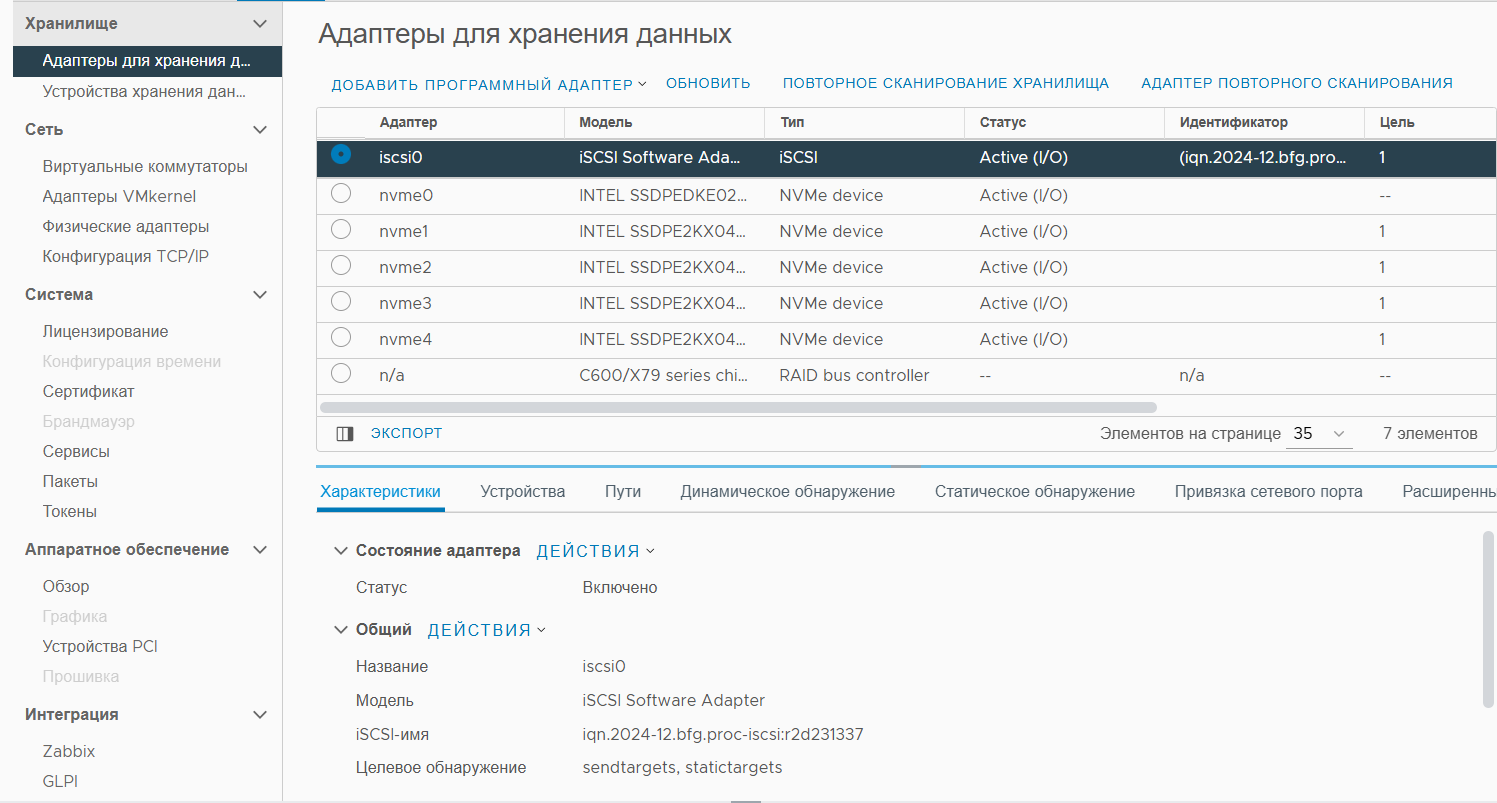The height and width of the screenshot is (803, 1497).
Task: Open Устройства PCI in sidebar
Action: tap(100, 647)
